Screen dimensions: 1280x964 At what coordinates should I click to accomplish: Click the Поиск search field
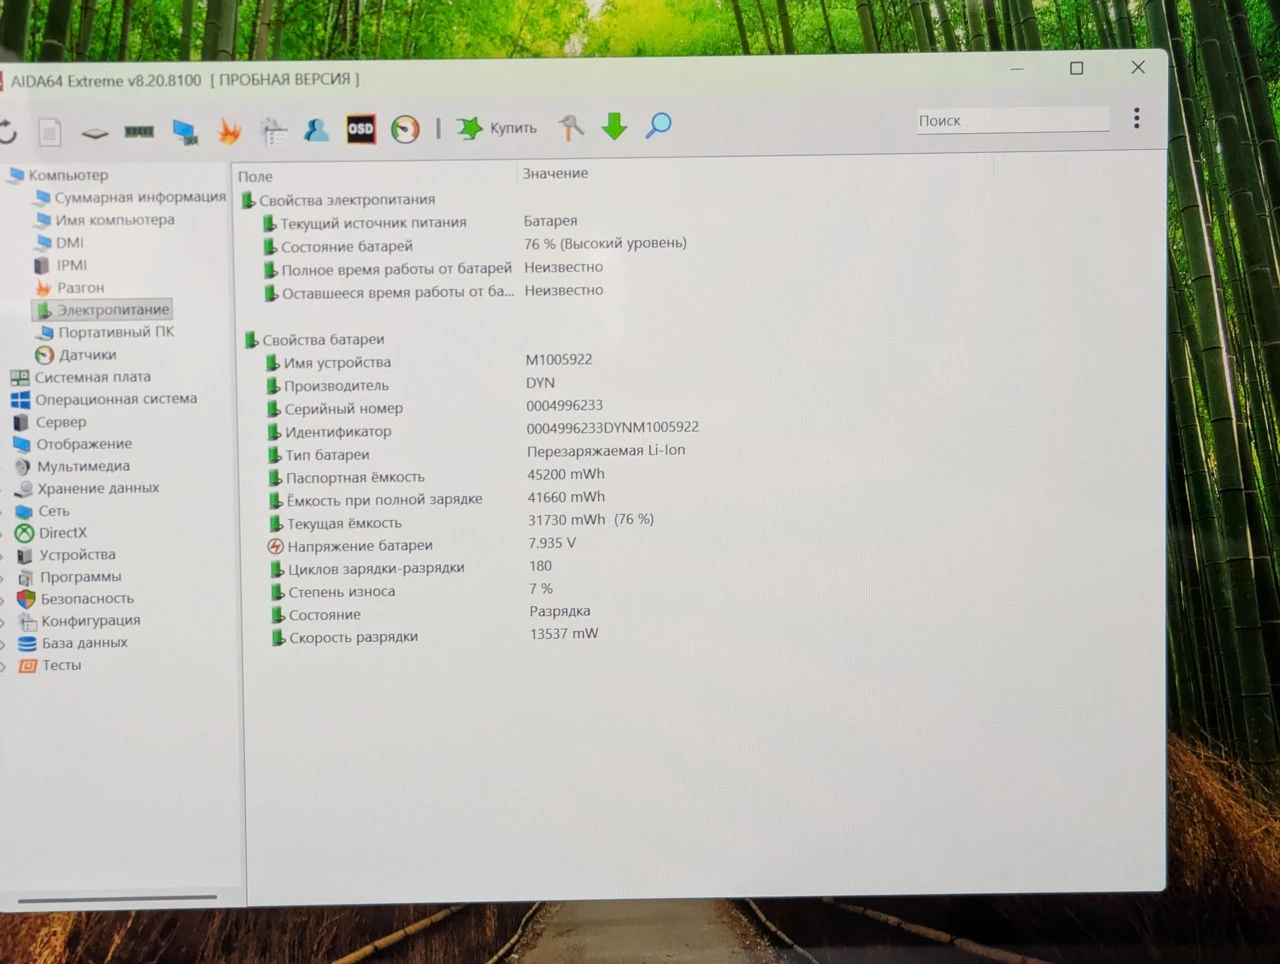click(x=1012, y=120)
